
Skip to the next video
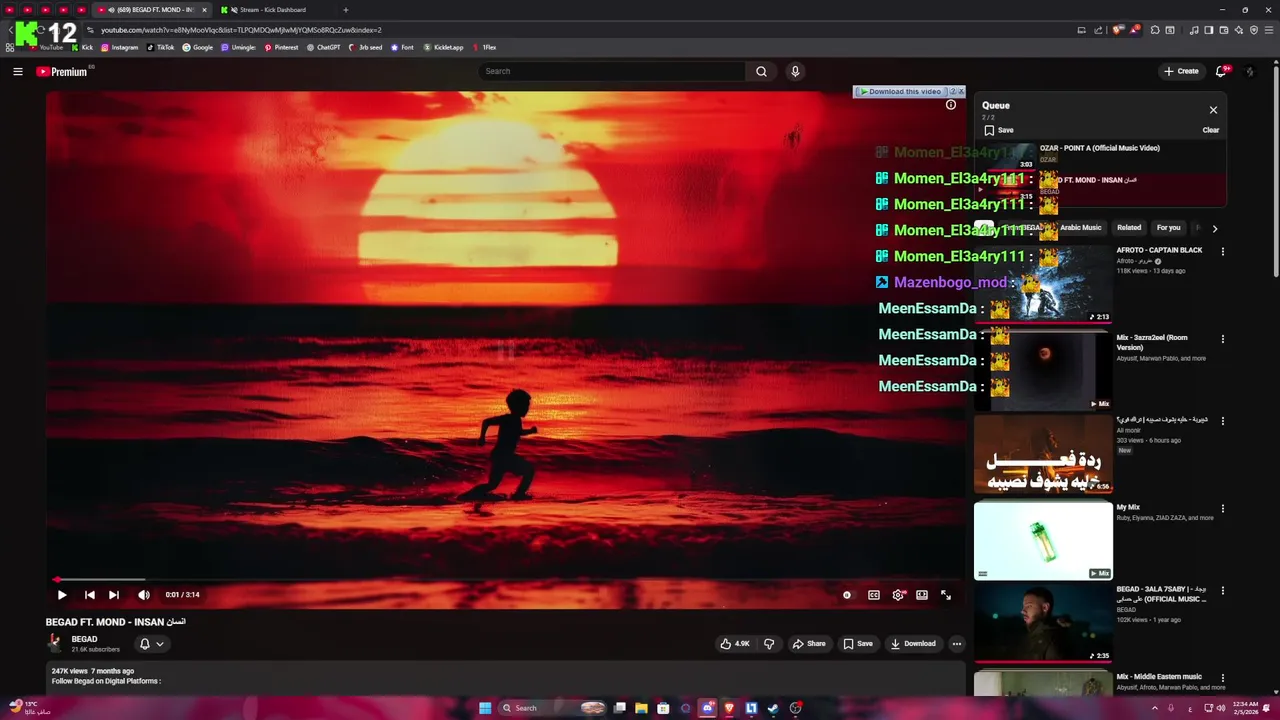coord(114,595)
